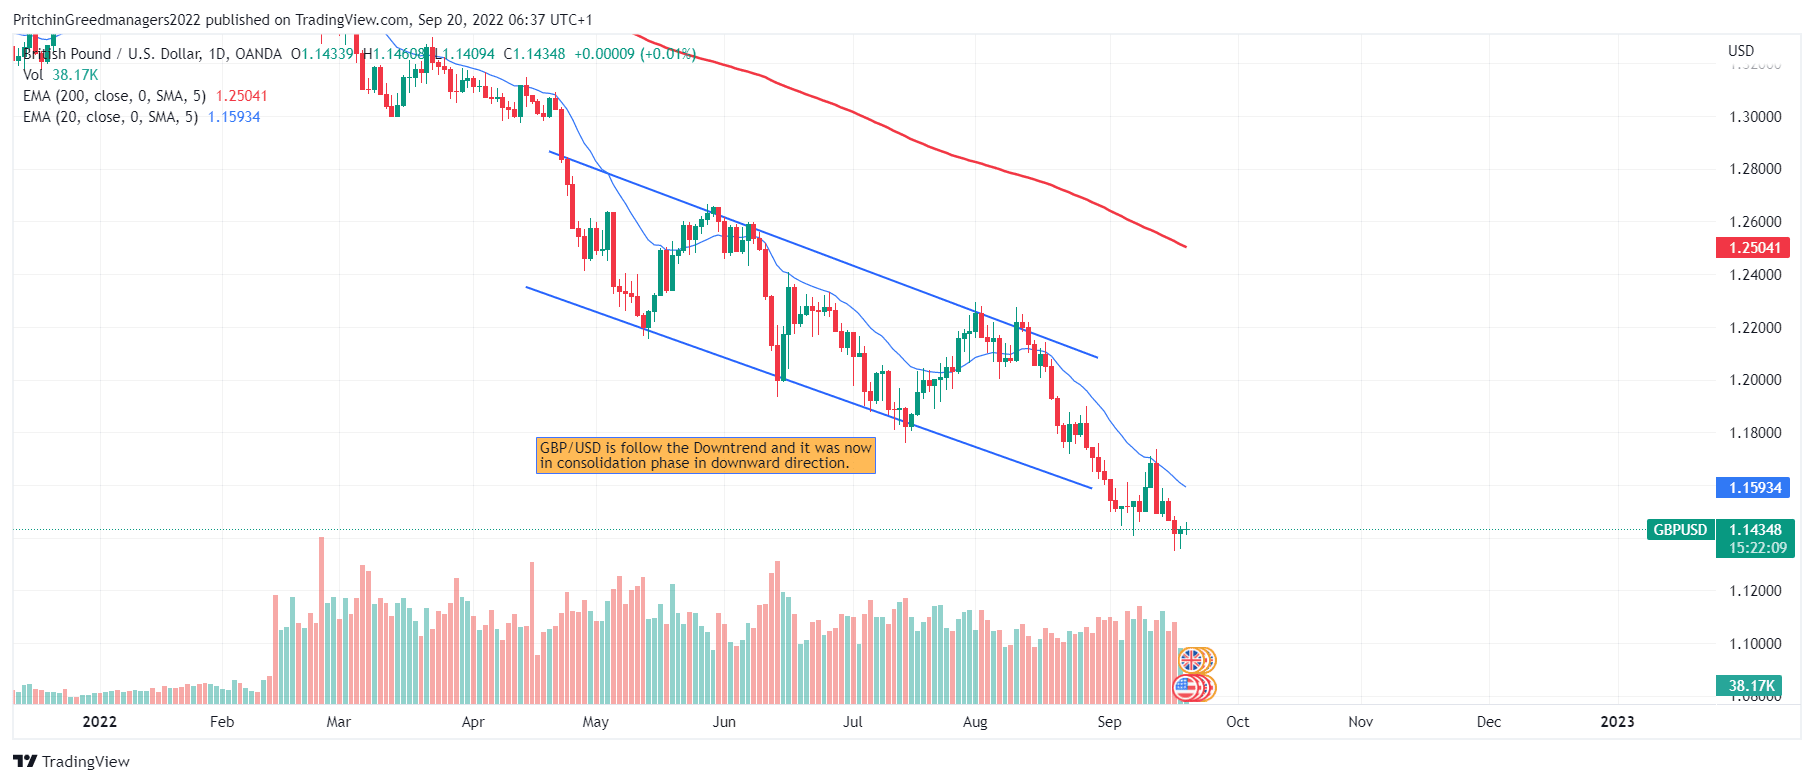This screenshot has width=1814, height=783.
Task: Click the Oct label on time axis
Action: click(1238, 722)
